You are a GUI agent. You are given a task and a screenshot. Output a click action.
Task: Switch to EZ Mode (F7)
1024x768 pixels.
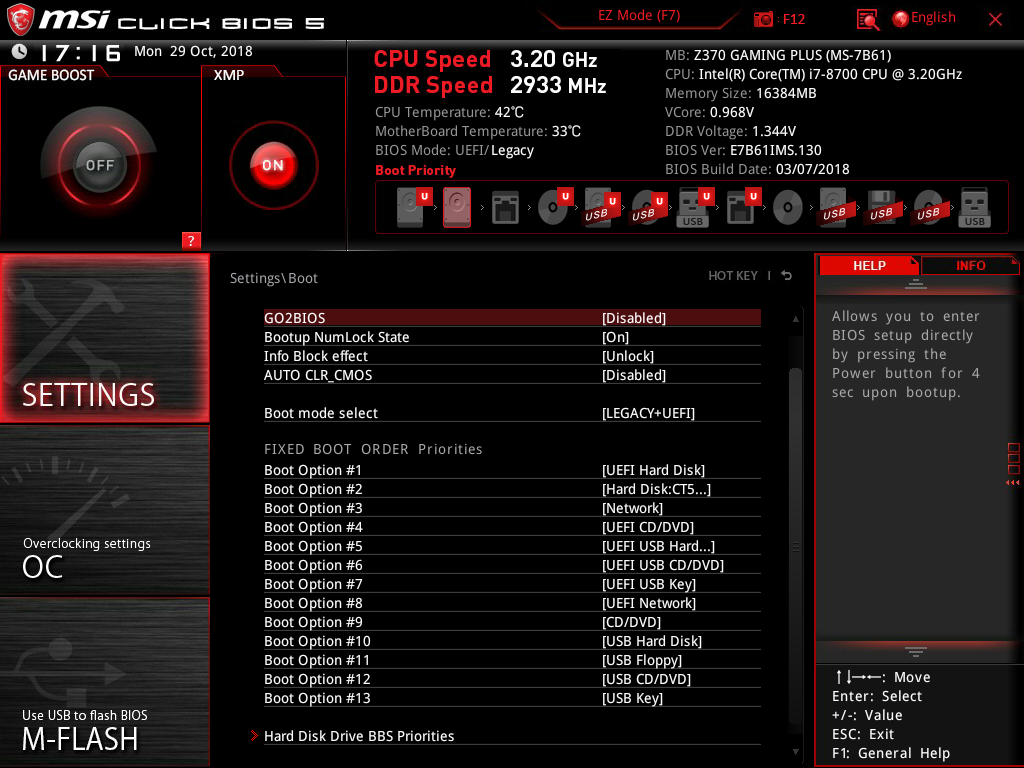click(x=639, y=15)
